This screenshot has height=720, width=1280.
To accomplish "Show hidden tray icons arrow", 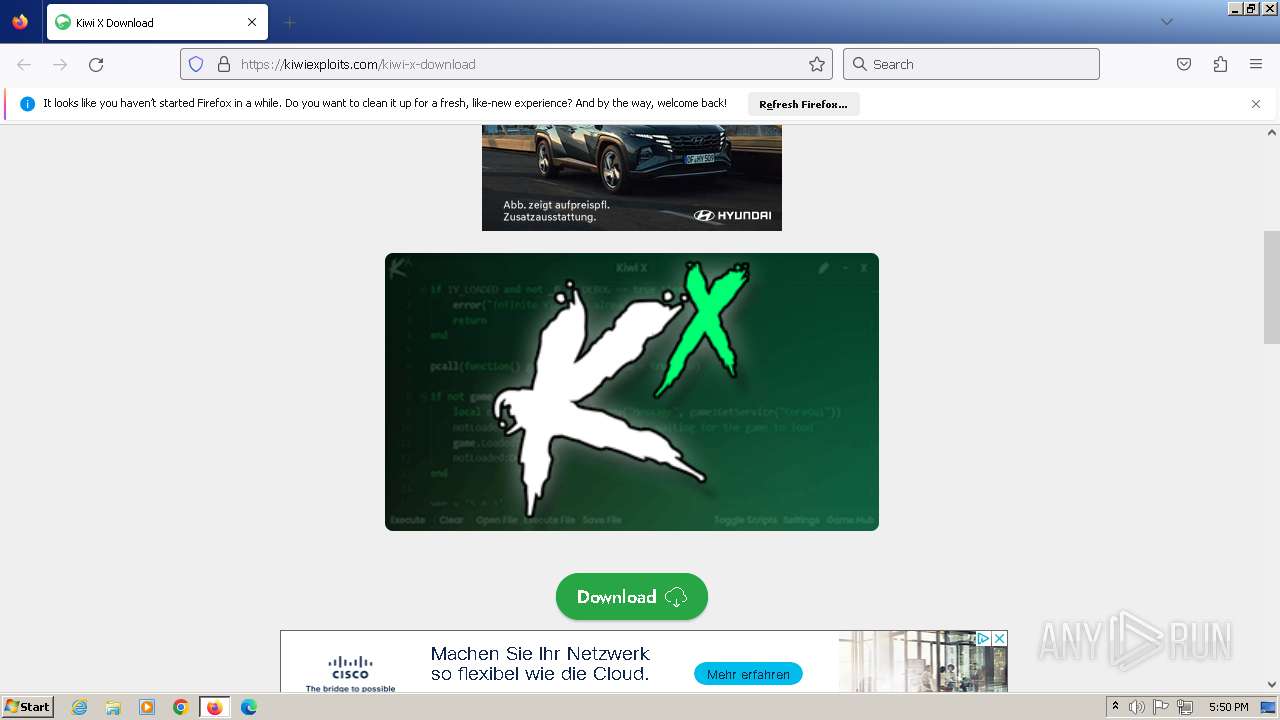I will 1115,707.
